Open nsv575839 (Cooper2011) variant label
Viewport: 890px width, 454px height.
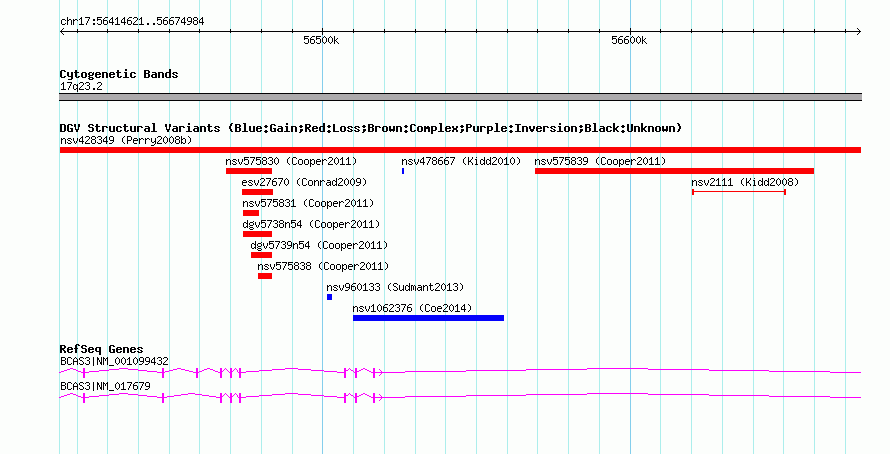[600, 161]
